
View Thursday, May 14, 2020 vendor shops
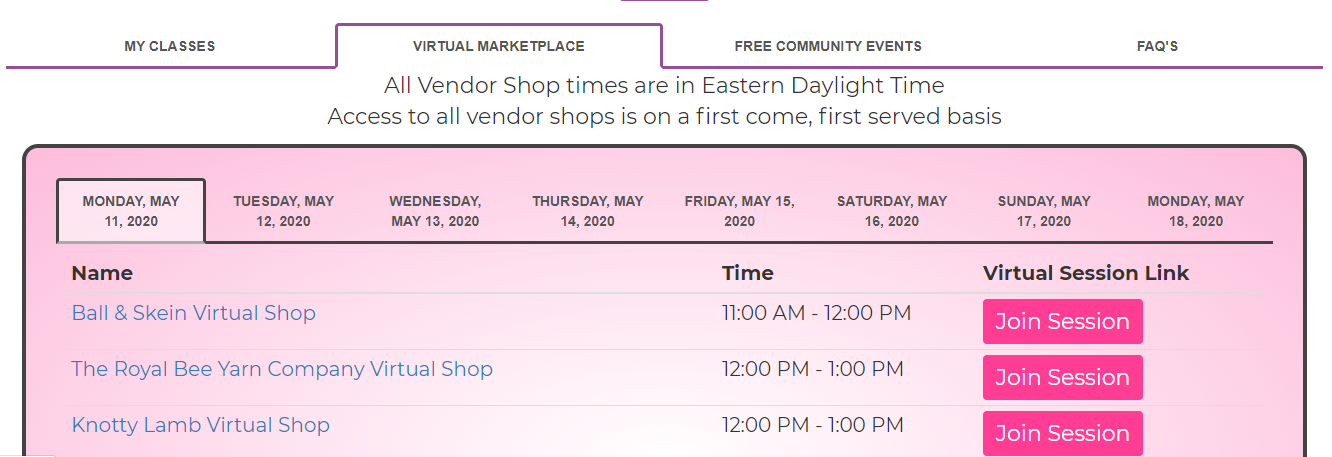click(x=587, y=211)
